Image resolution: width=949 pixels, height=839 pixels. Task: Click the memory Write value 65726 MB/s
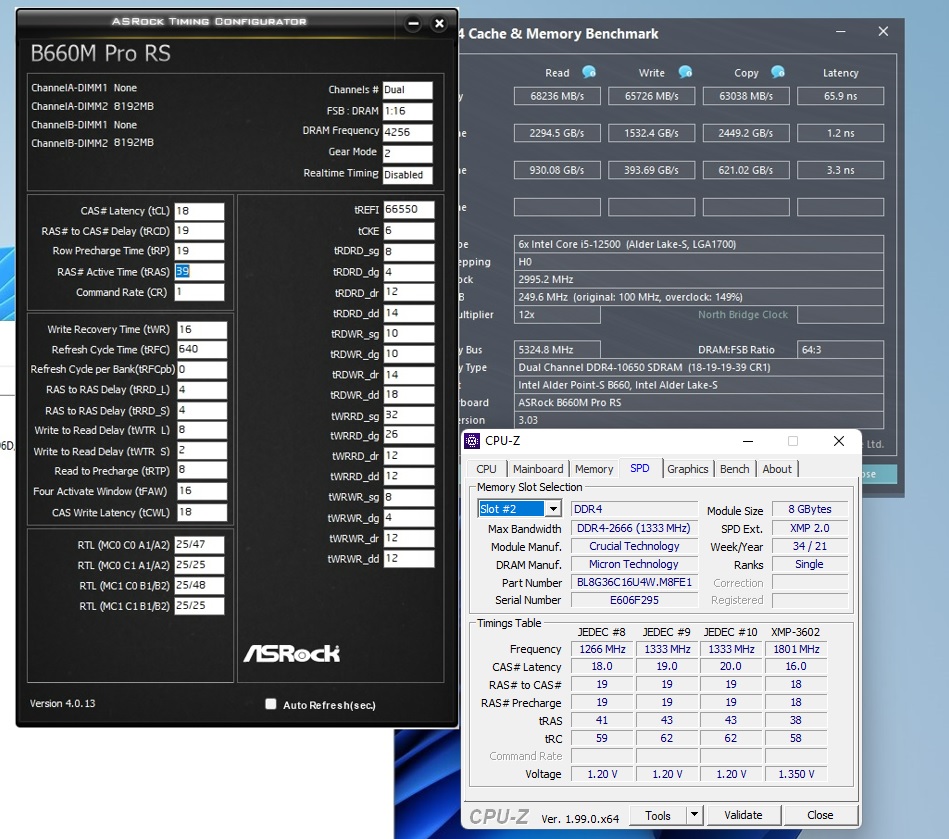point(651,96)
